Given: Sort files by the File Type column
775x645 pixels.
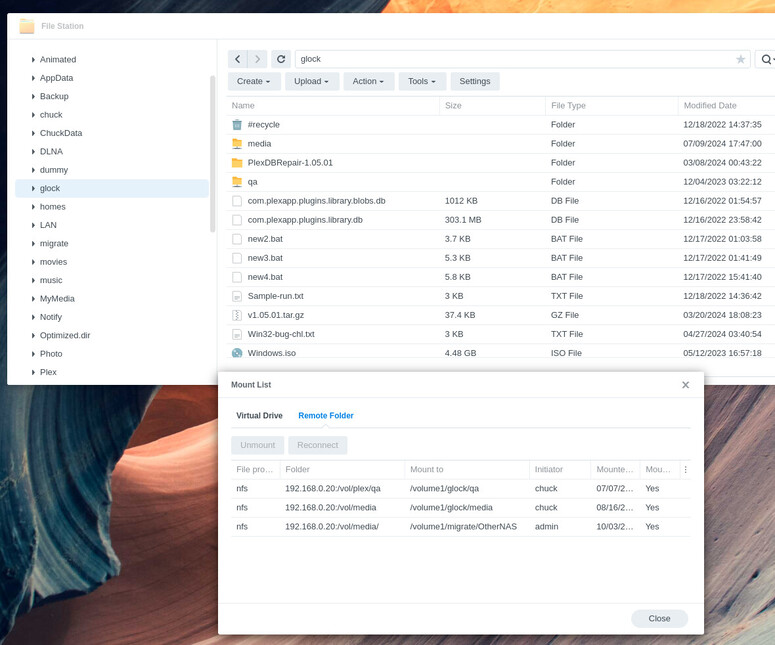Looking at the screenshot, I should [612, 106].
